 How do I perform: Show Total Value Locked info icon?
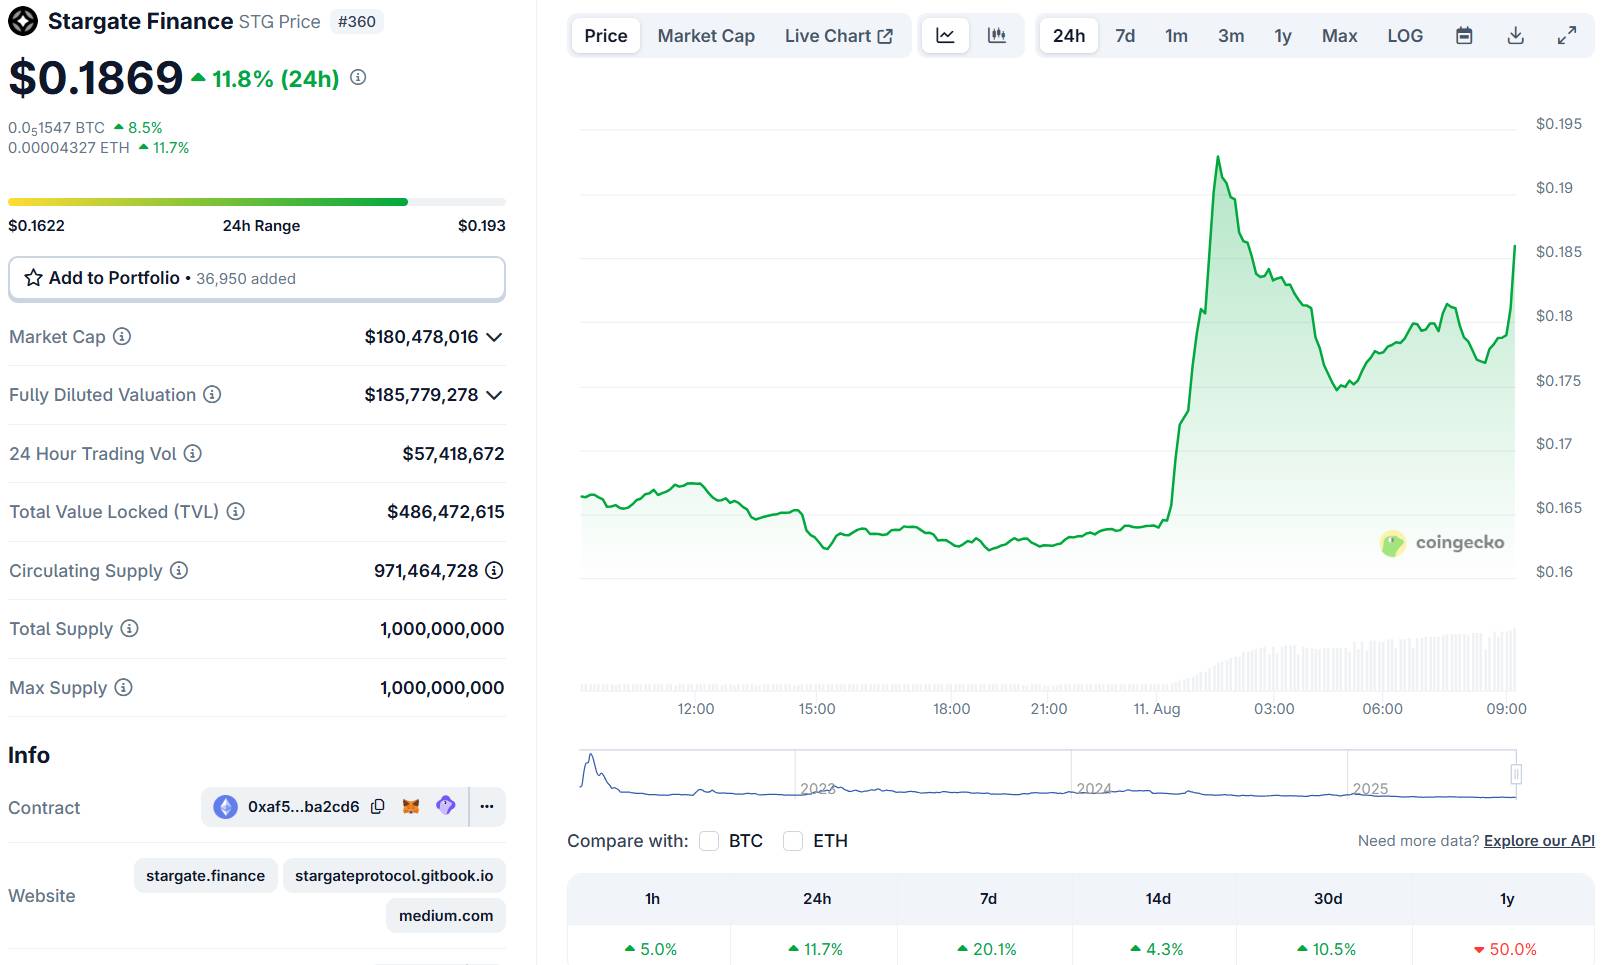236,512
